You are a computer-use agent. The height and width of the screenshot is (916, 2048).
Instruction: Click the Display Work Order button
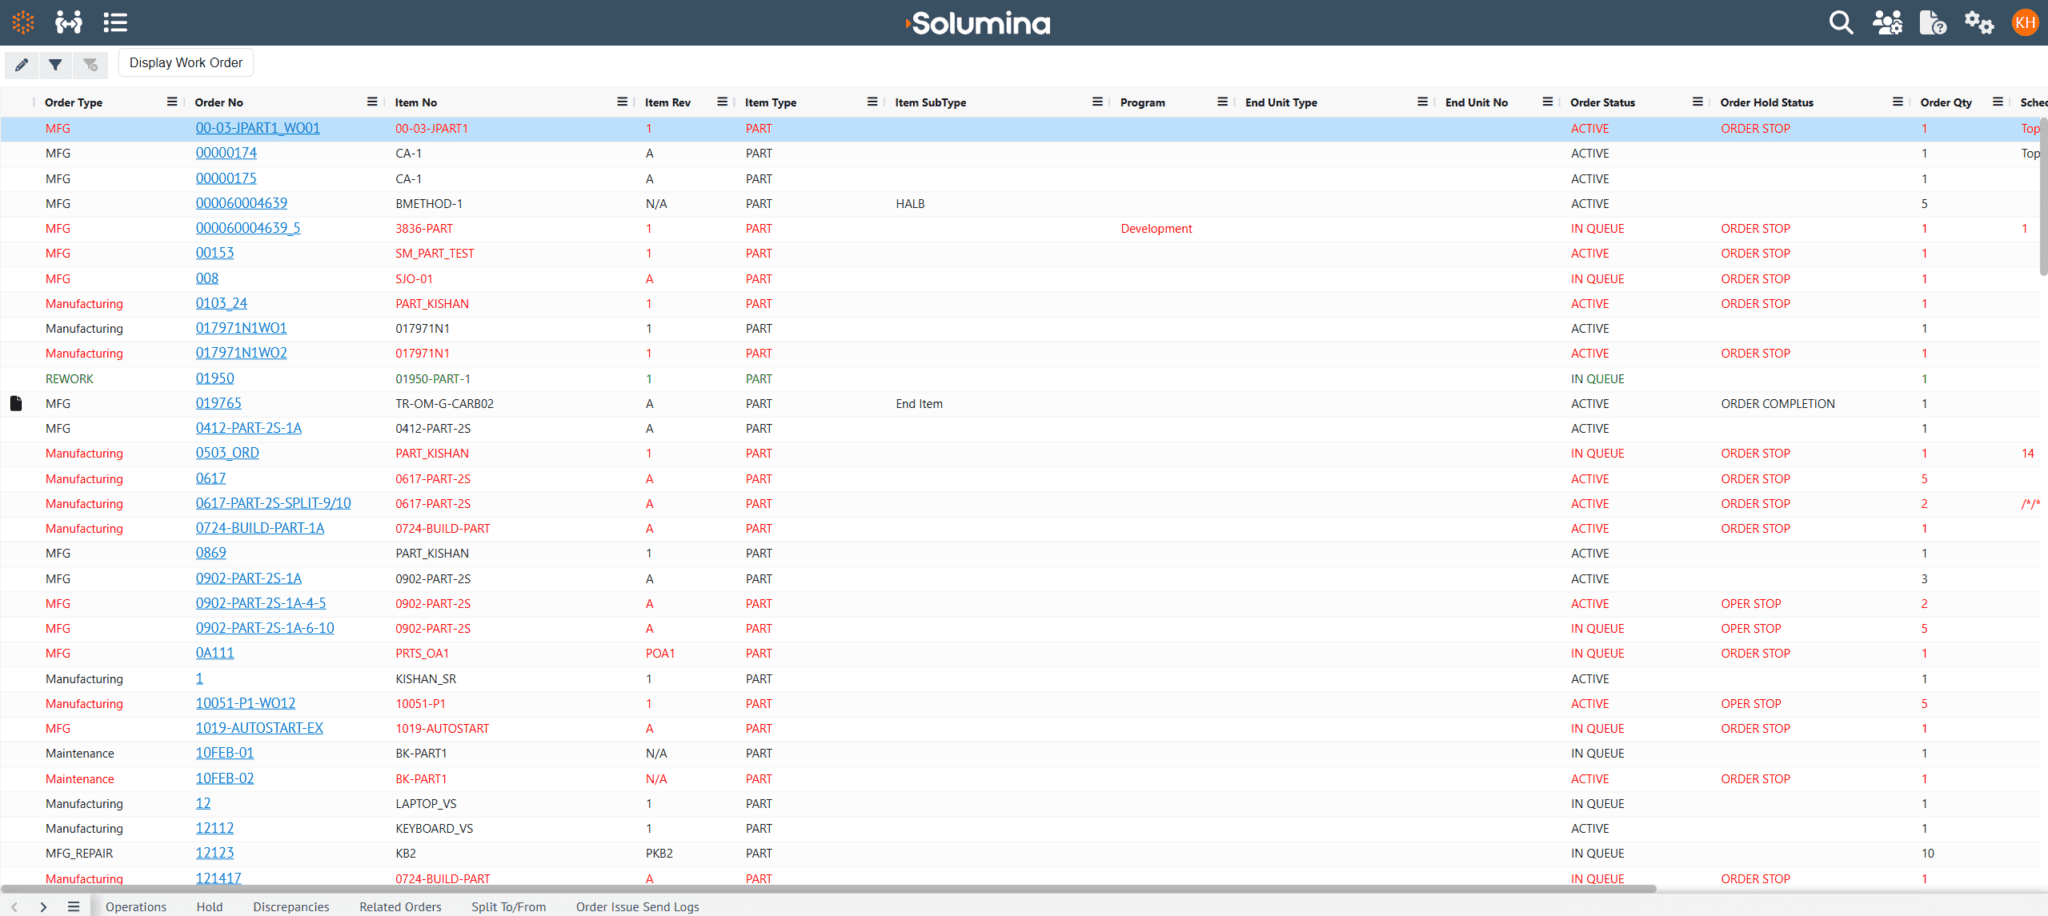(185, 62)
